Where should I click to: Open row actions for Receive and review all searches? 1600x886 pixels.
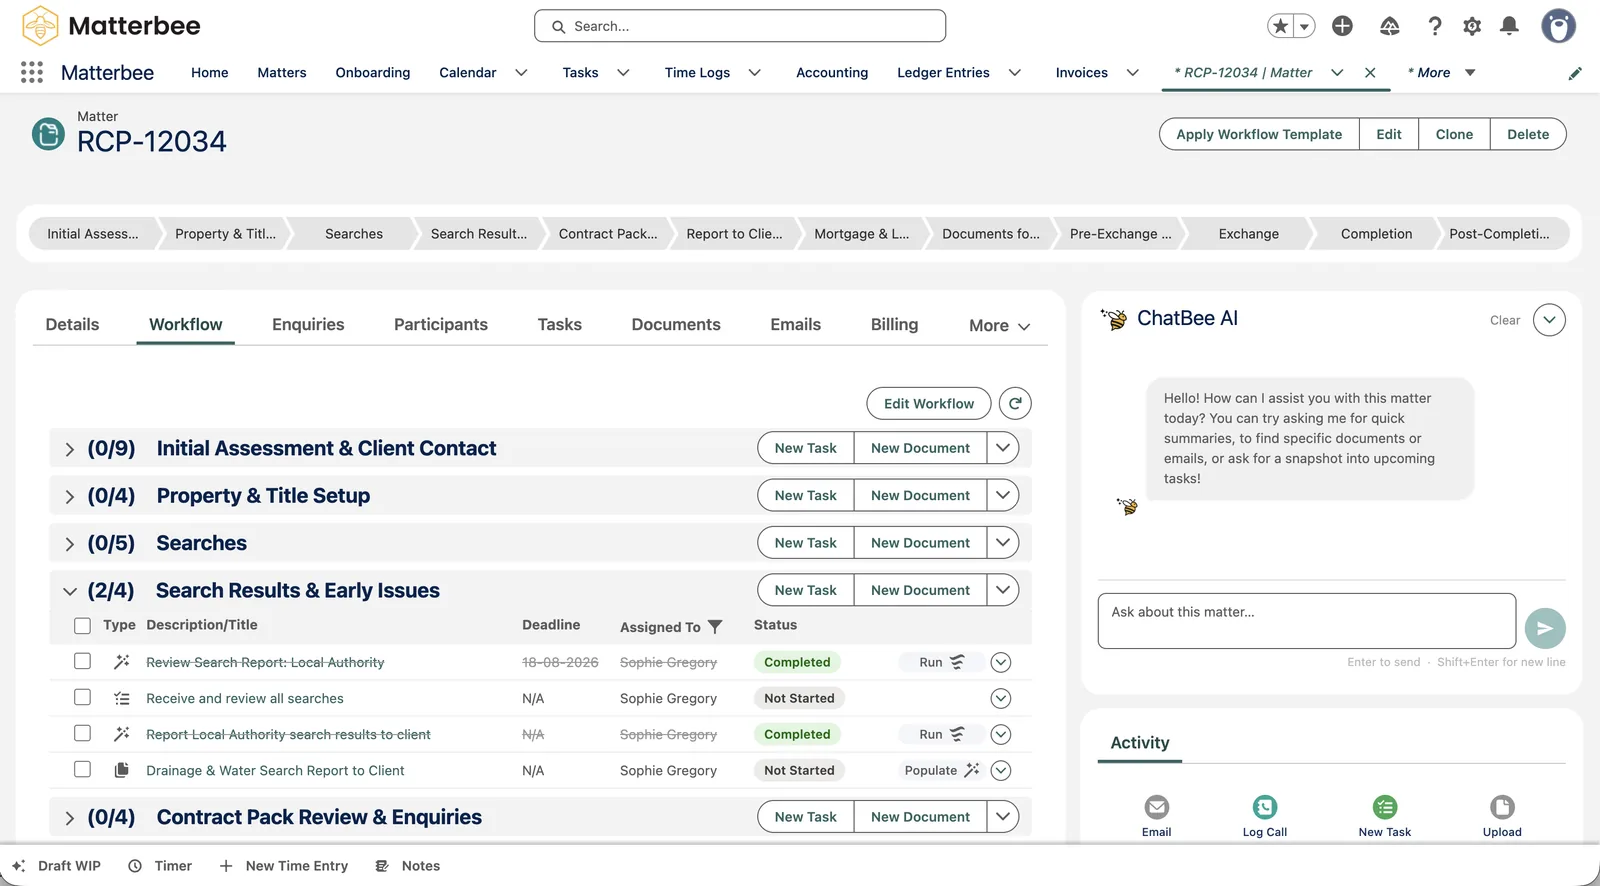coord(1000,698)
